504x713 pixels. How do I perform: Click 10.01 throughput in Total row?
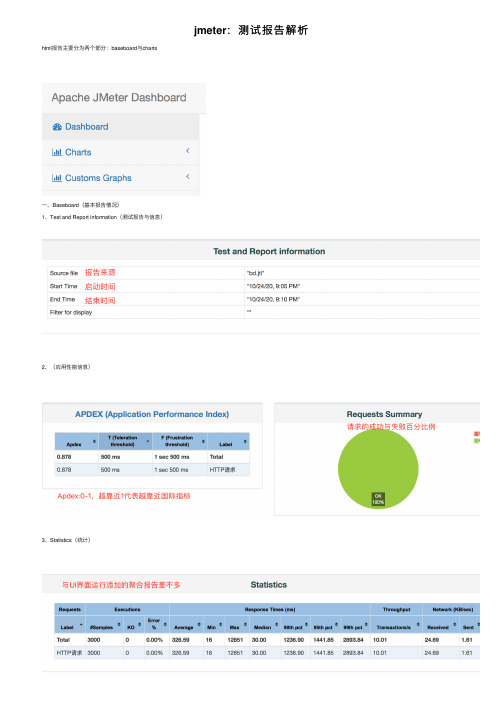pyautogui.click(x=380, y=640)
